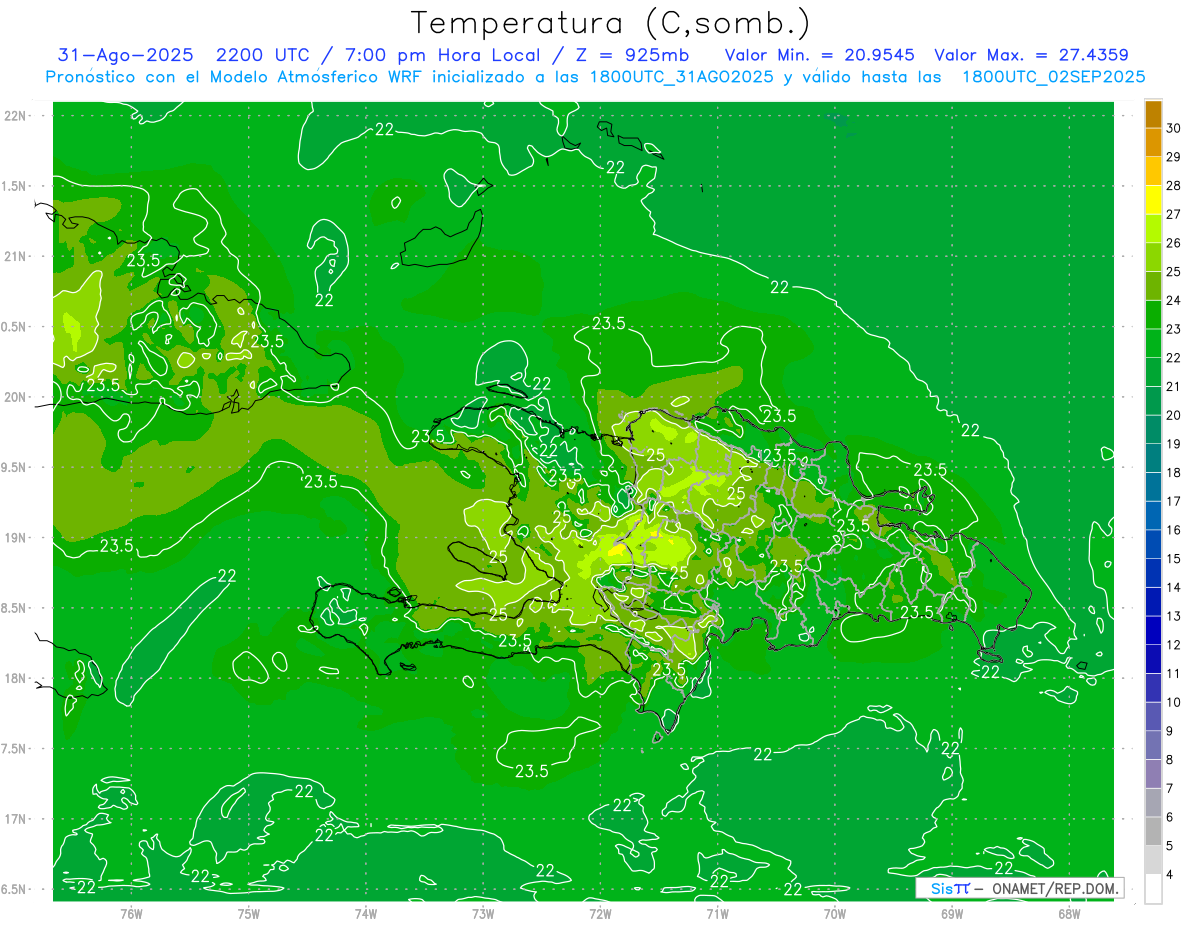Click "Valor Max. = 27.4359" value
Image resolution: width=1200 pixels, height=927 pixels.
[x=1031, y=56]
